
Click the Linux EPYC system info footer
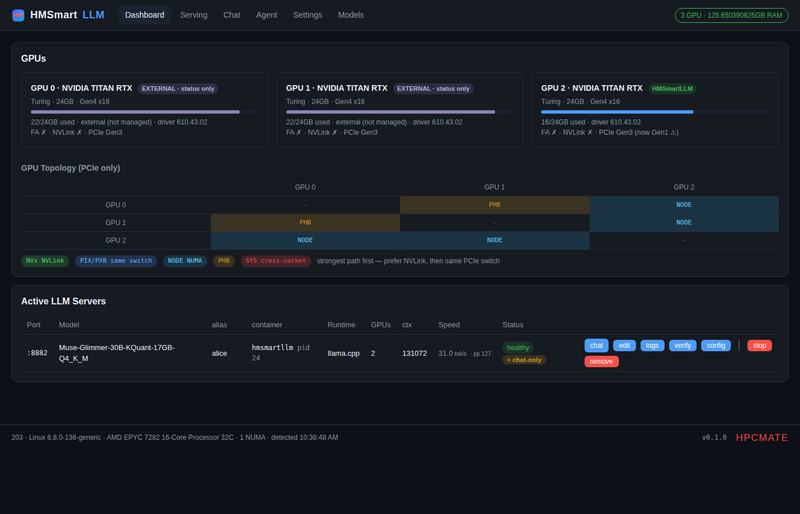click(174, 437)
